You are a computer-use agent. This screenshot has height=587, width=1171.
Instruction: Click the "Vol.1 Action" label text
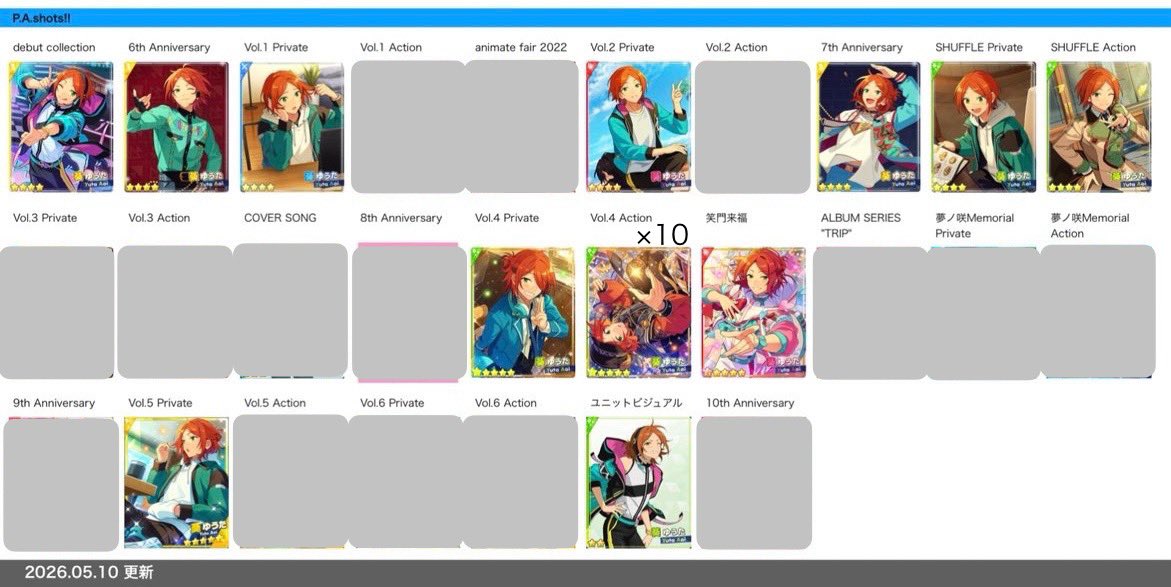tap(391, 47)
